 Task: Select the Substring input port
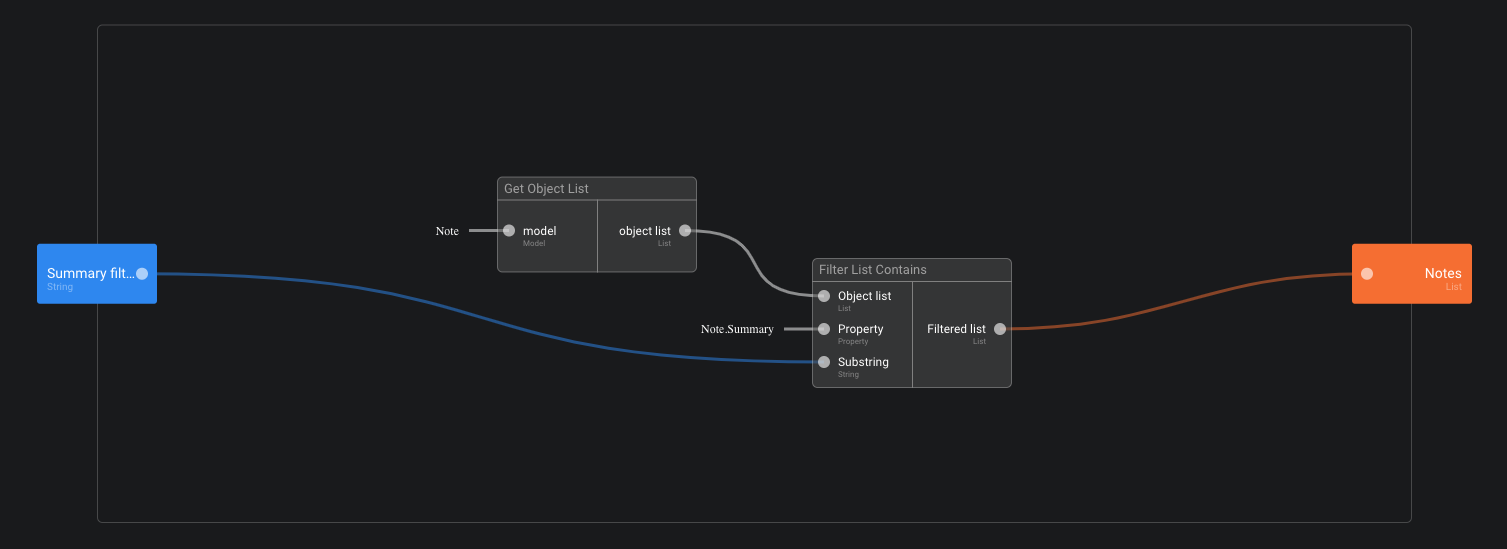click(x=824, y=362)
